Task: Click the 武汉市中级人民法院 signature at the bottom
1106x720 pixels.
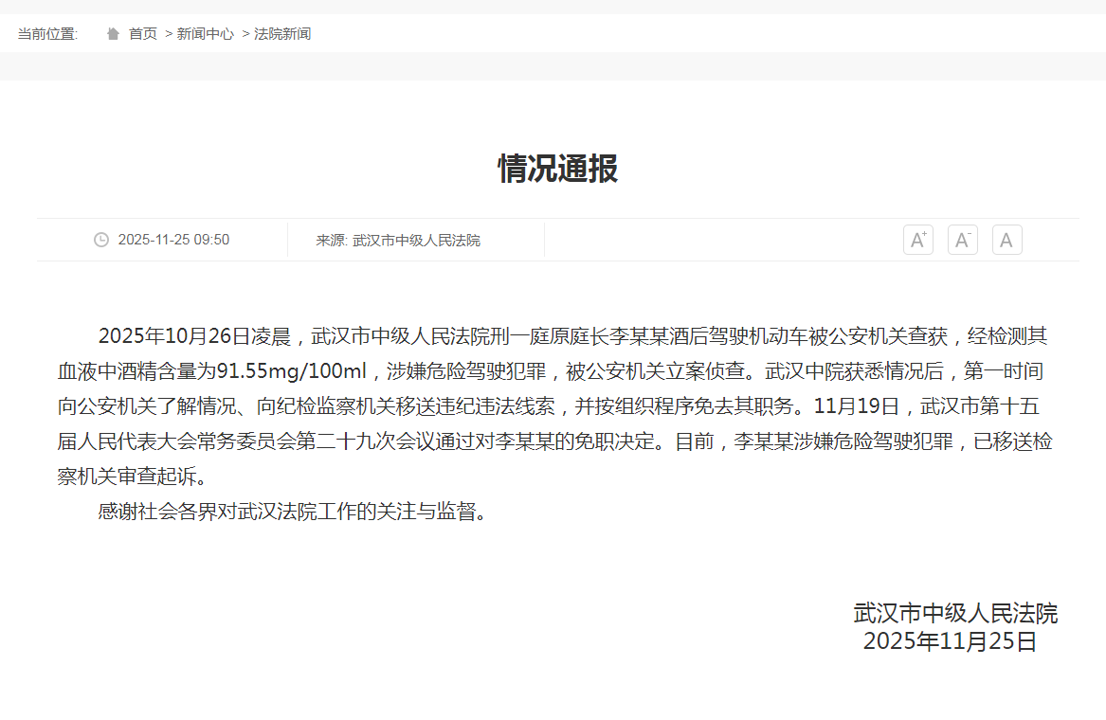Action: coord(955,613)
